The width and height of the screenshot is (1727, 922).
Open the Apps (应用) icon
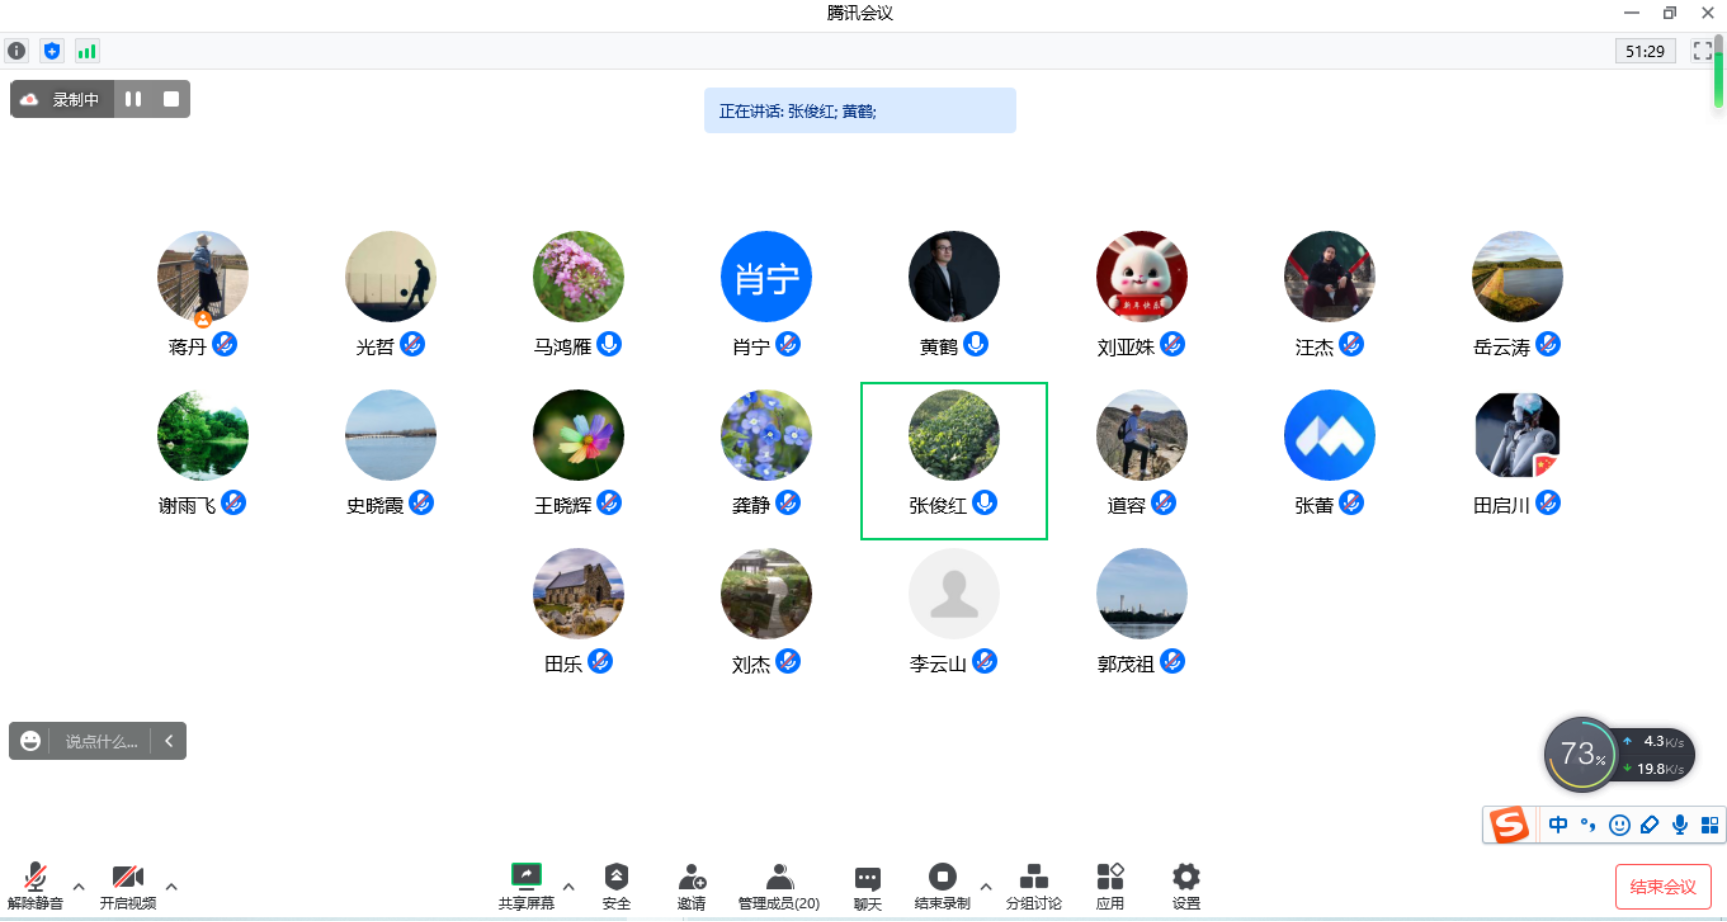(x=1110, y=885)
